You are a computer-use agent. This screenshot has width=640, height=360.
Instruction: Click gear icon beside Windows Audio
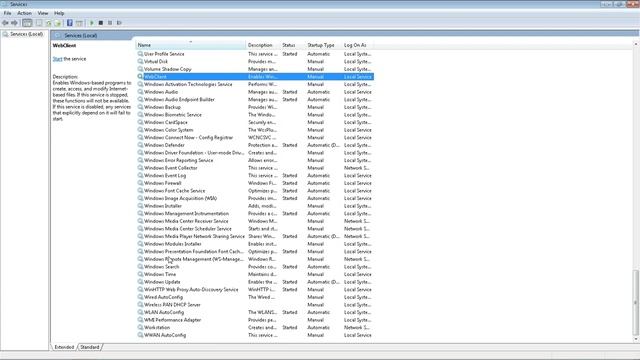pos(140,92)
